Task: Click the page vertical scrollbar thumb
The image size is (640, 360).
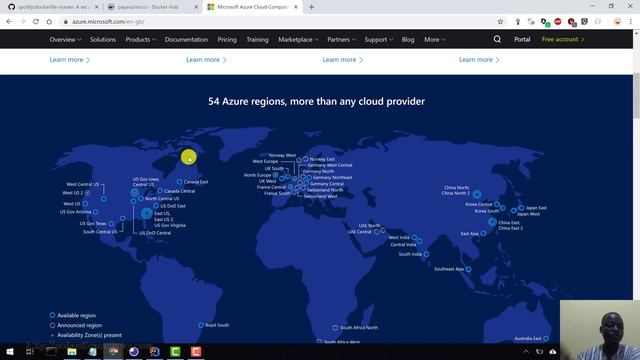Action: [x=636, y=96]
